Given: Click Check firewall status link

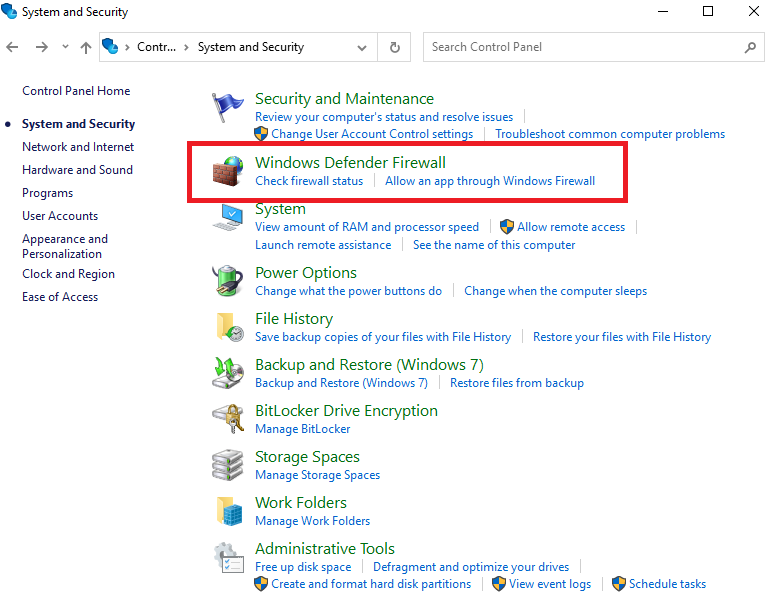Looking at the screenshot, I should tap(309, 181).
